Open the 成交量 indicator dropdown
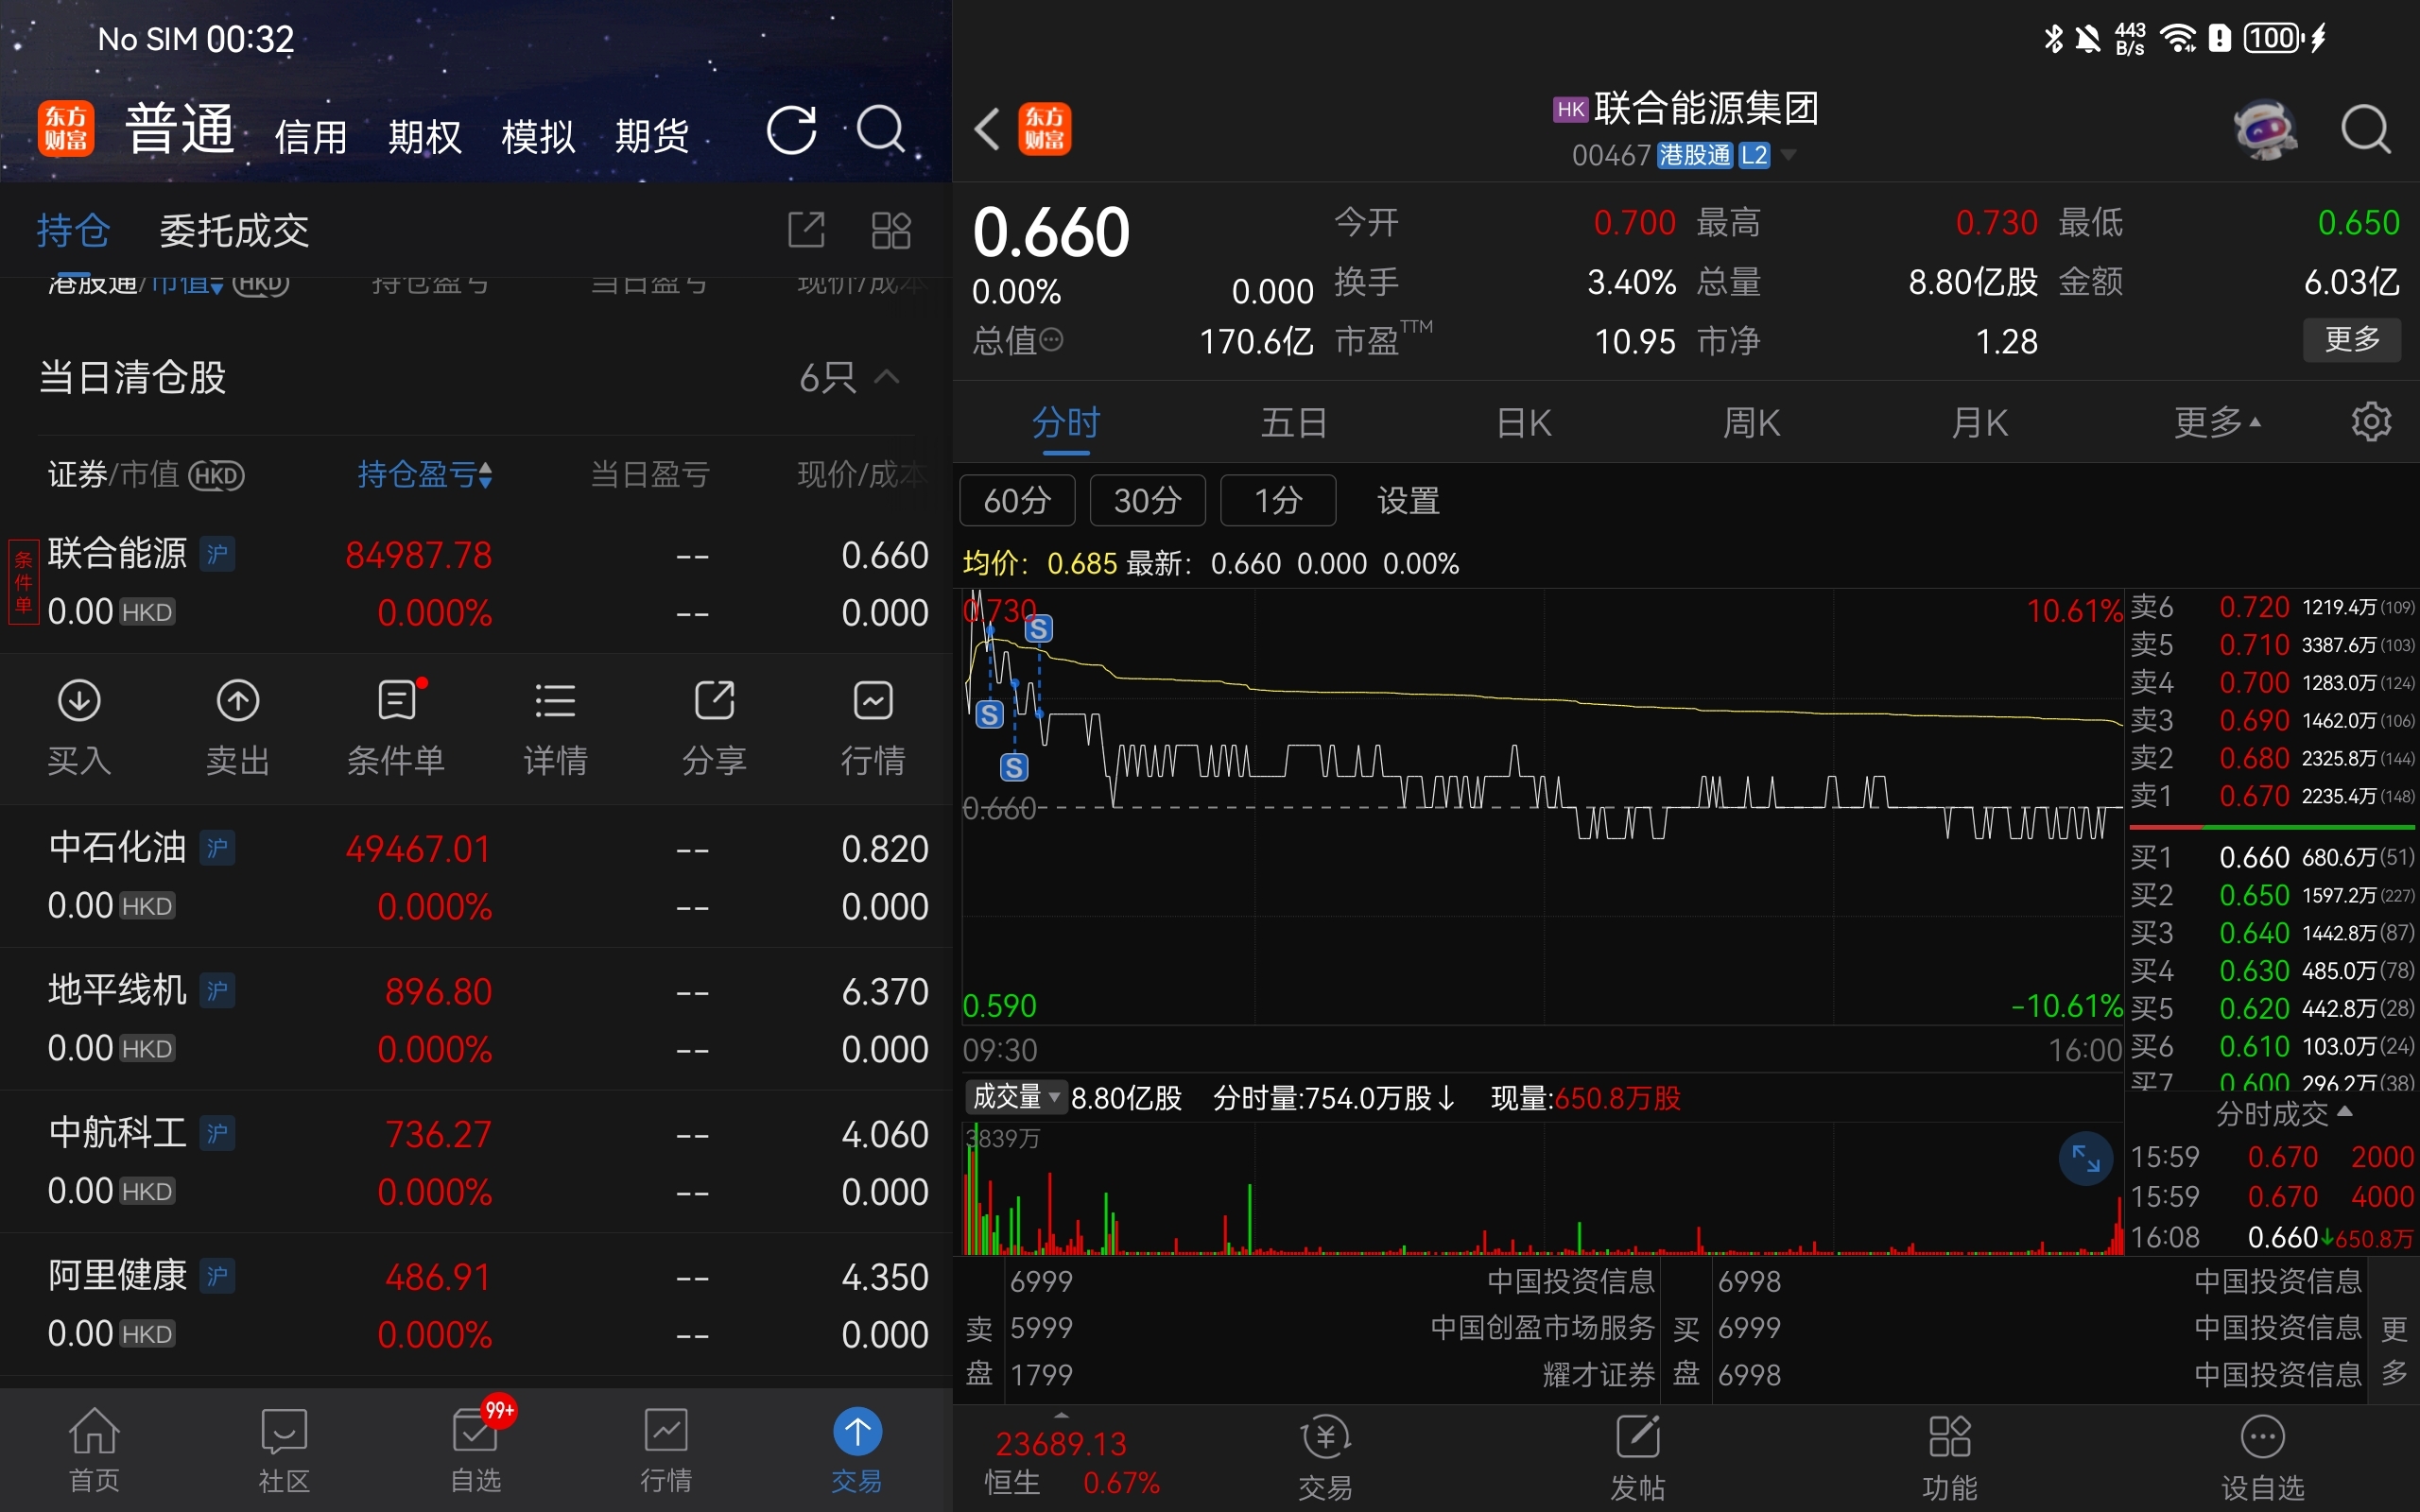Image resolution: width=2420 pixels, height=1512 pixels. [1015, 1097]
